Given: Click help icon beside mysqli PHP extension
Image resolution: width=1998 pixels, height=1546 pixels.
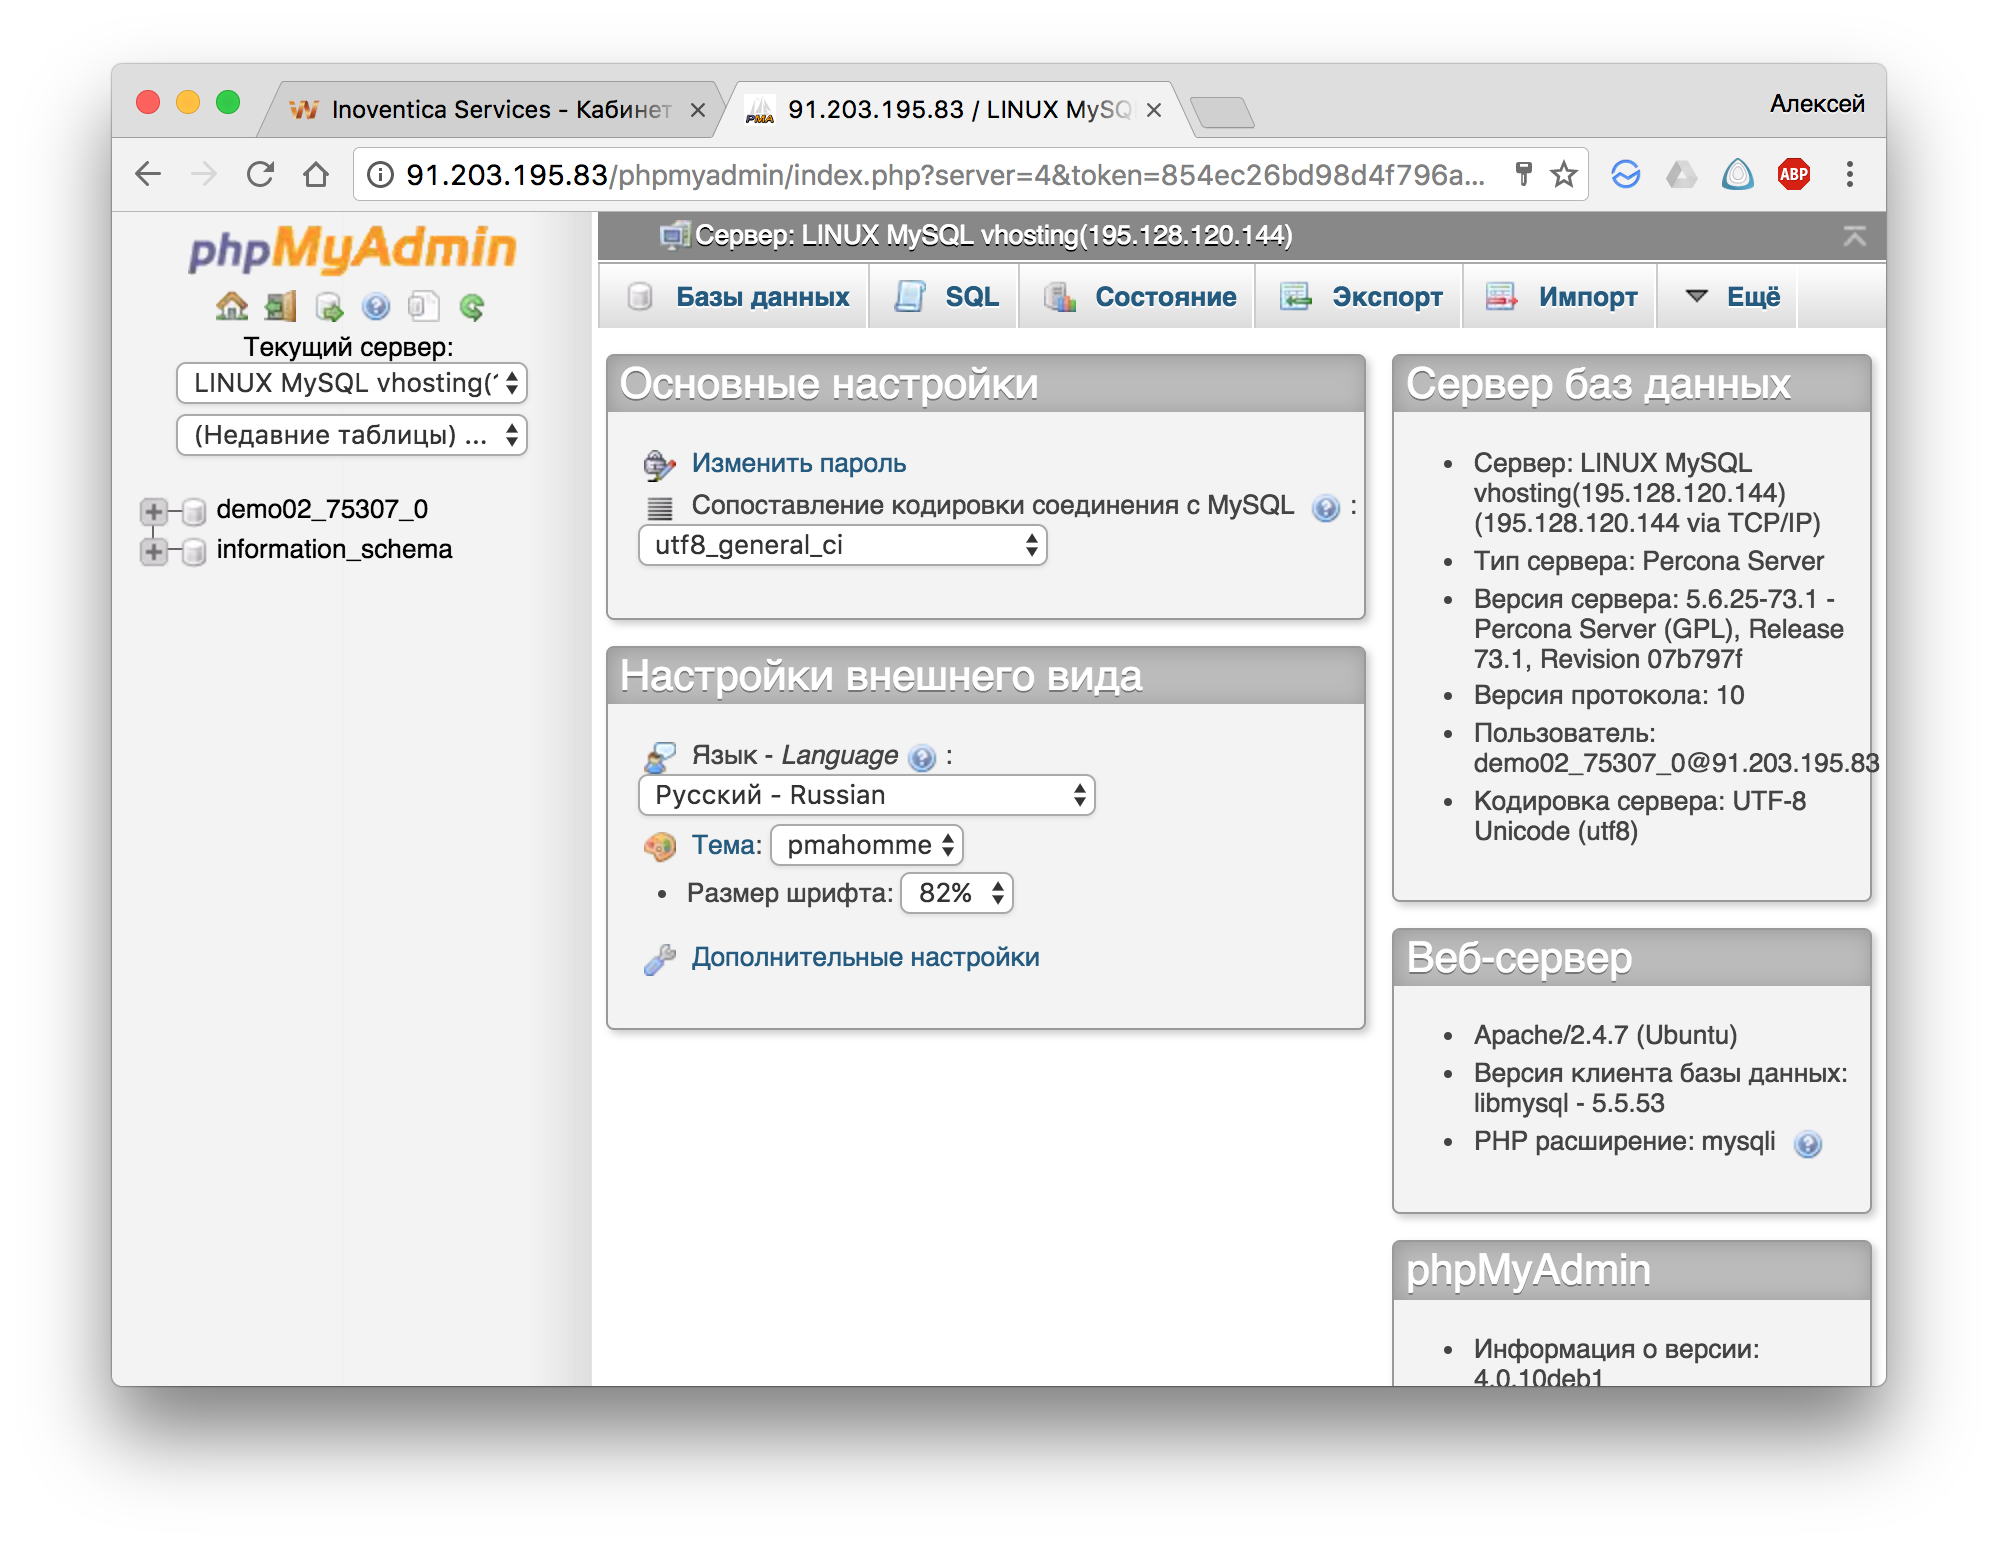Looking at the screenshot, I should (1807, 1144).
